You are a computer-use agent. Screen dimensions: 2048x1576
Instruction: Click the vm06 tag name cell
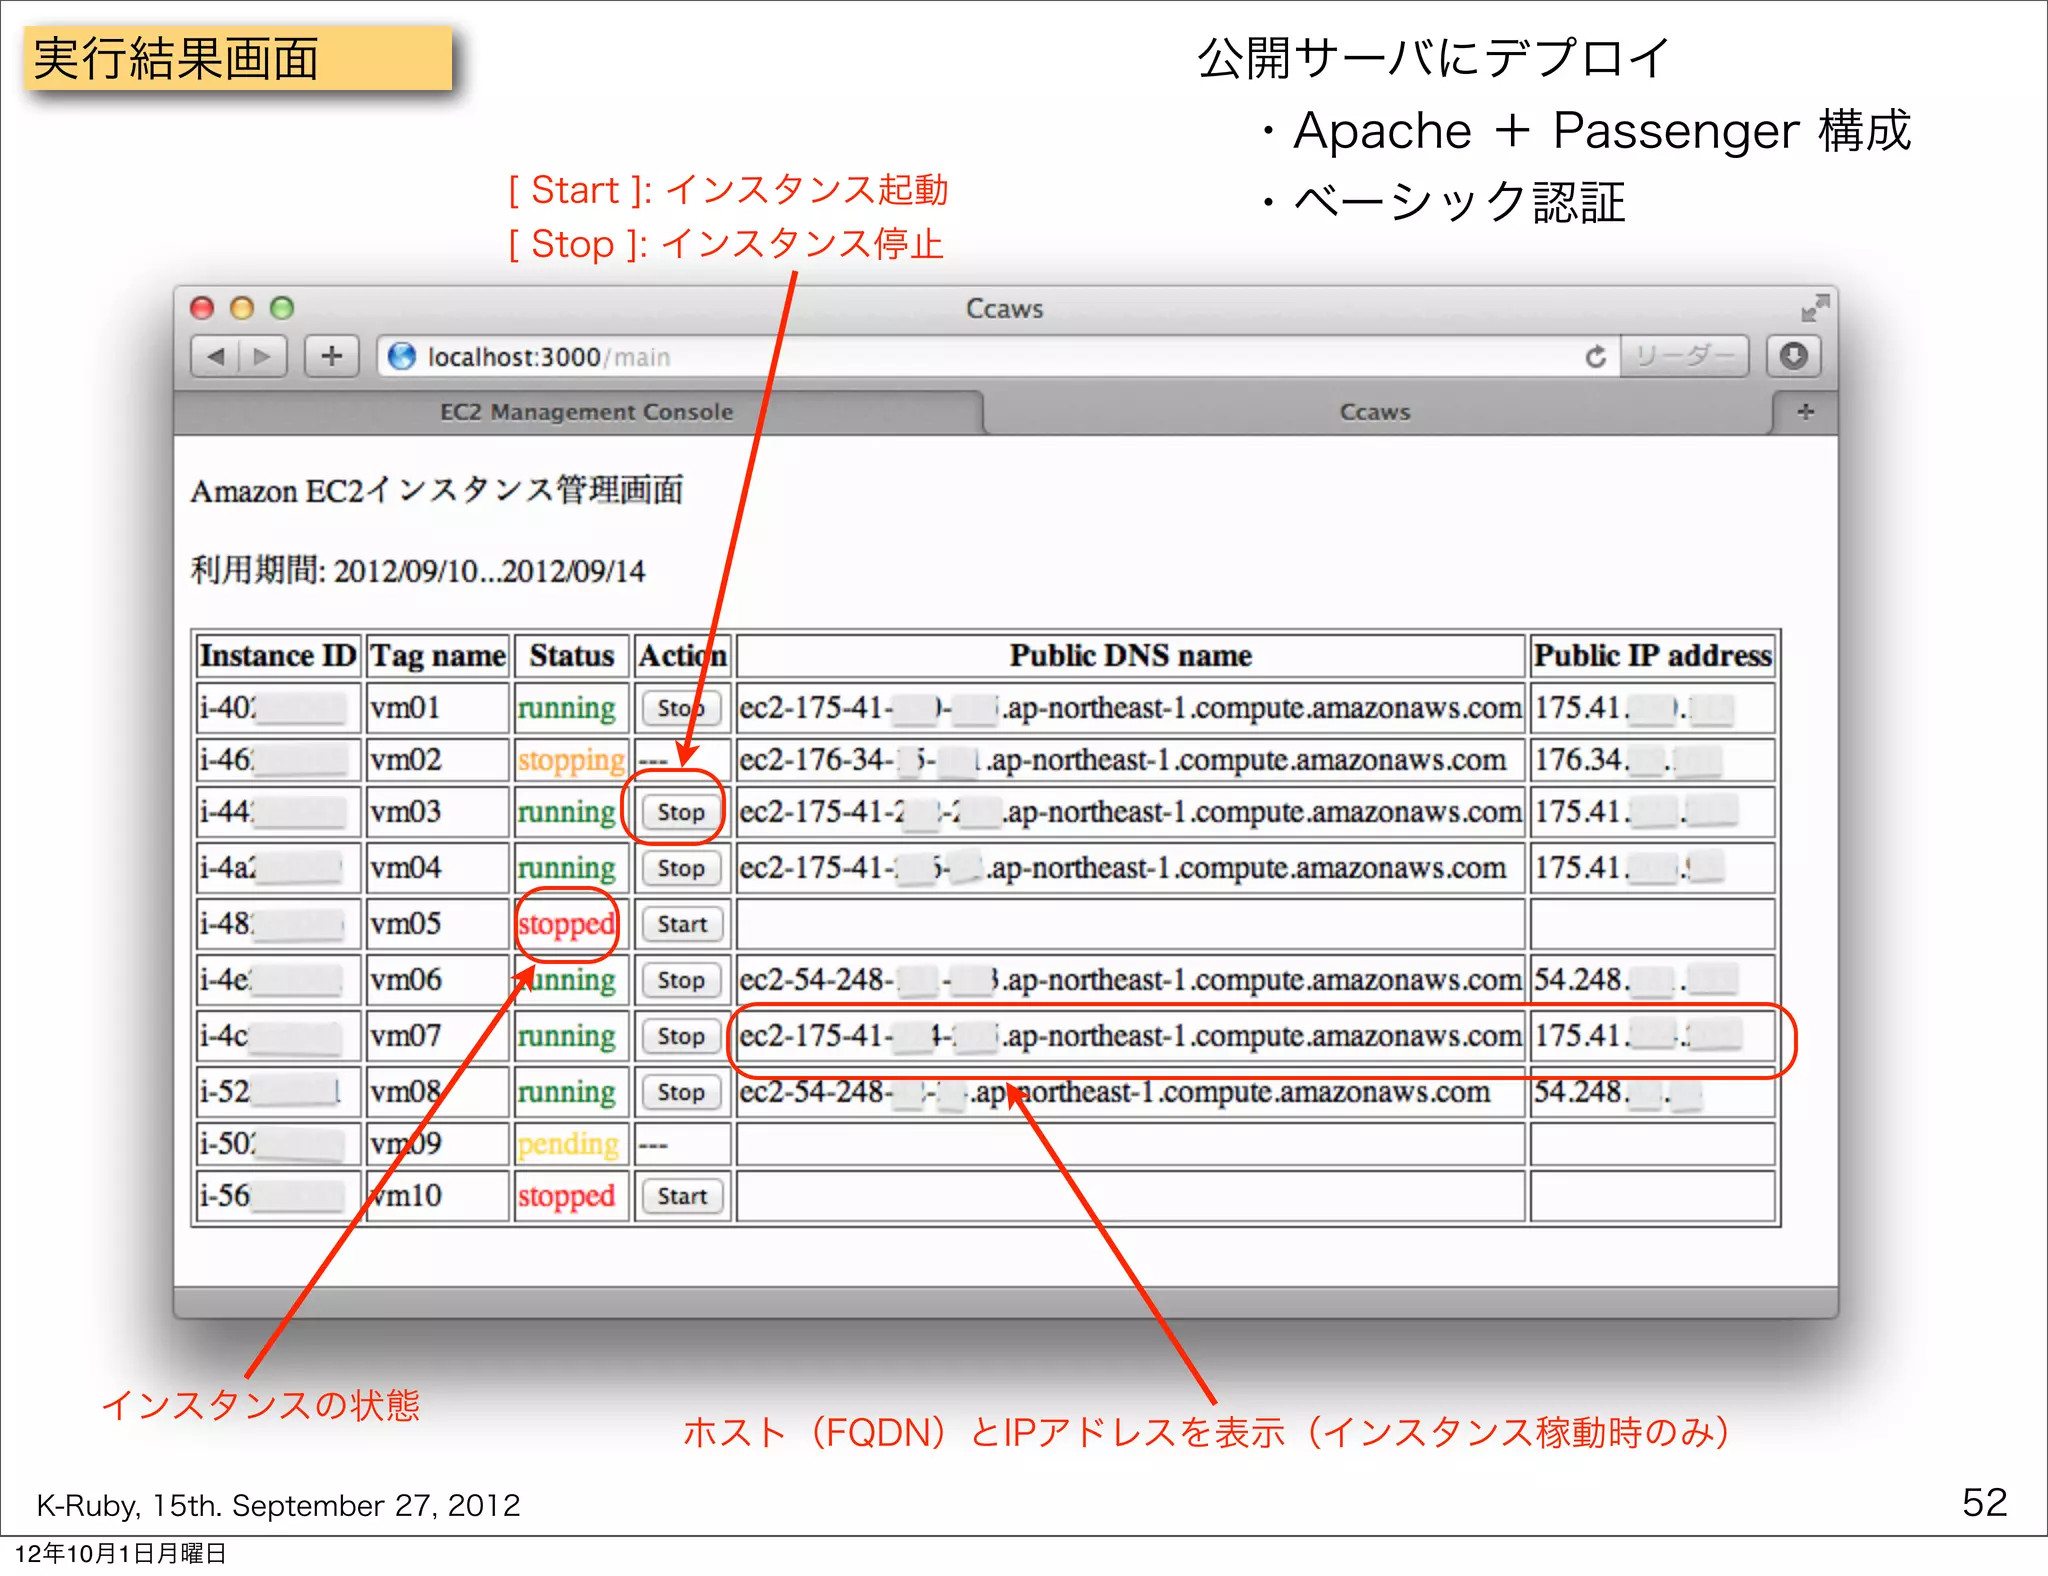(x=438, y=980)
